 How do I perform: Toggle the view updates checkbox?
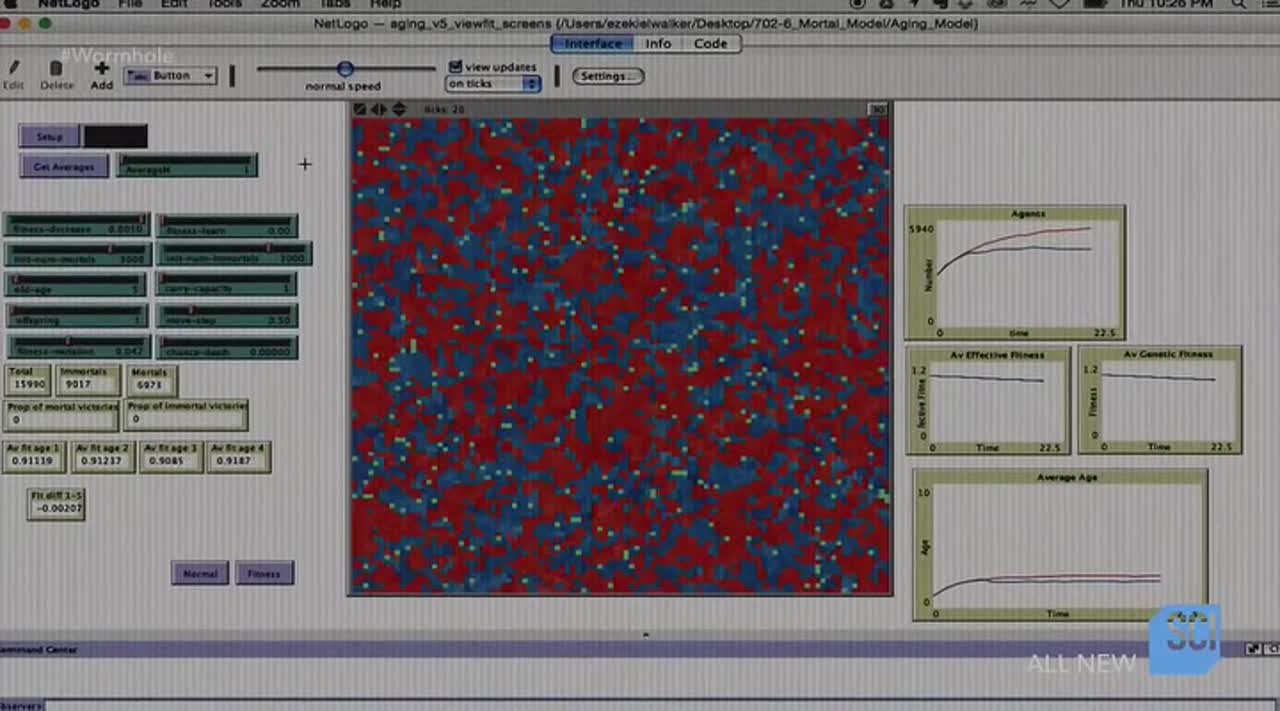coord(456,67)
